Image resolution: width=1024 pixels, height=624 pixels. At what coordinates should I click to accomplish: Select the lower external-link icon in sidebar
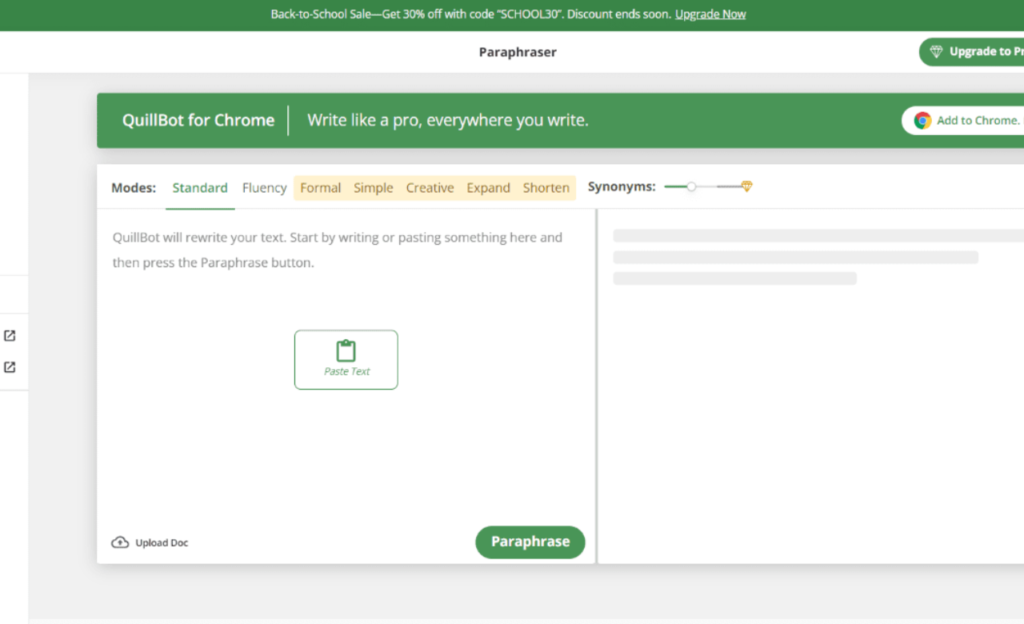click(x=11, y=367)
